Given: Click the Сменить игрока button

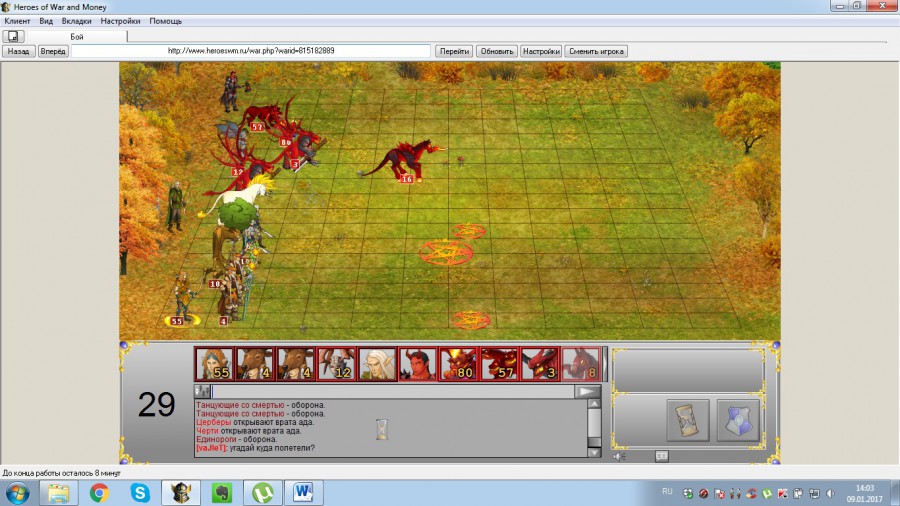Looking at the screenshot, I should (x=596, y=51).
